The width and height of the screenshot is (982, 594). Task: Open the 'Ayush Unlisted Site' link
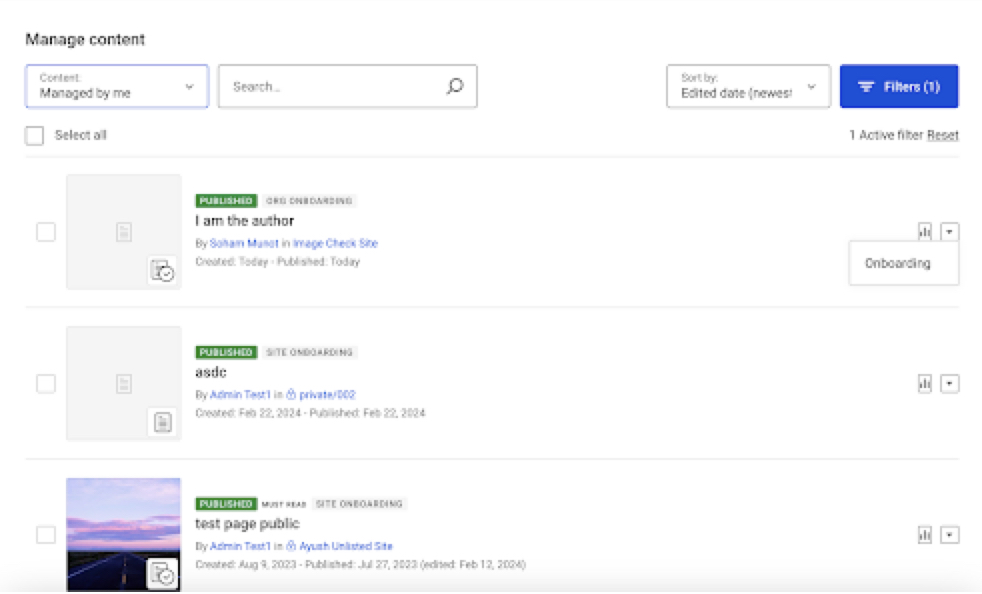[x=349, y=545]
